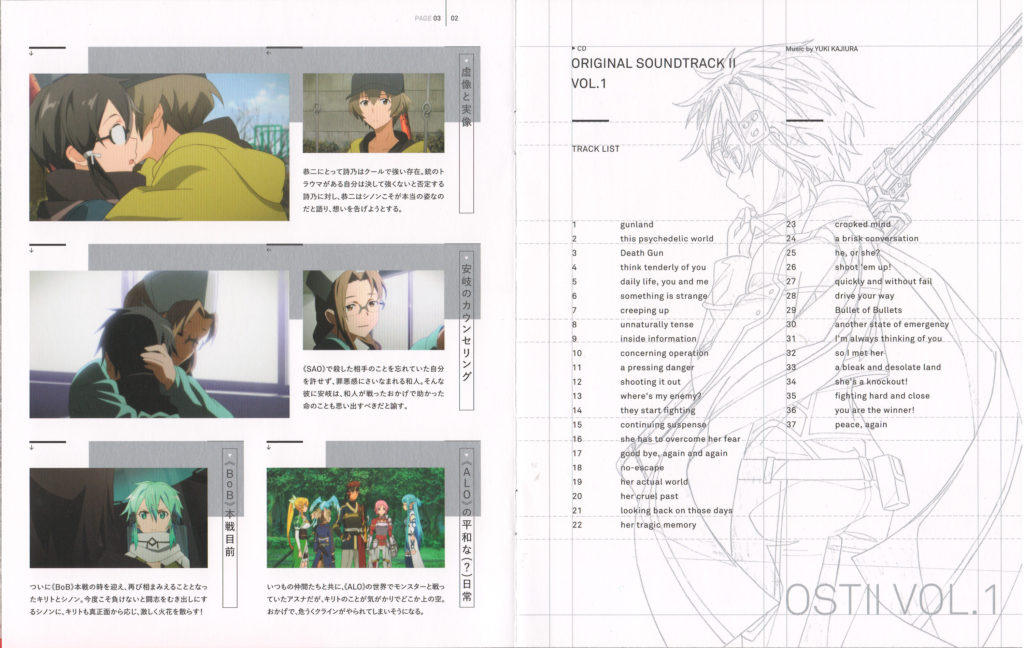Click the small triangle marker beside the CD label
Viewport: 1024px width, 648px height.
(573, 47)
